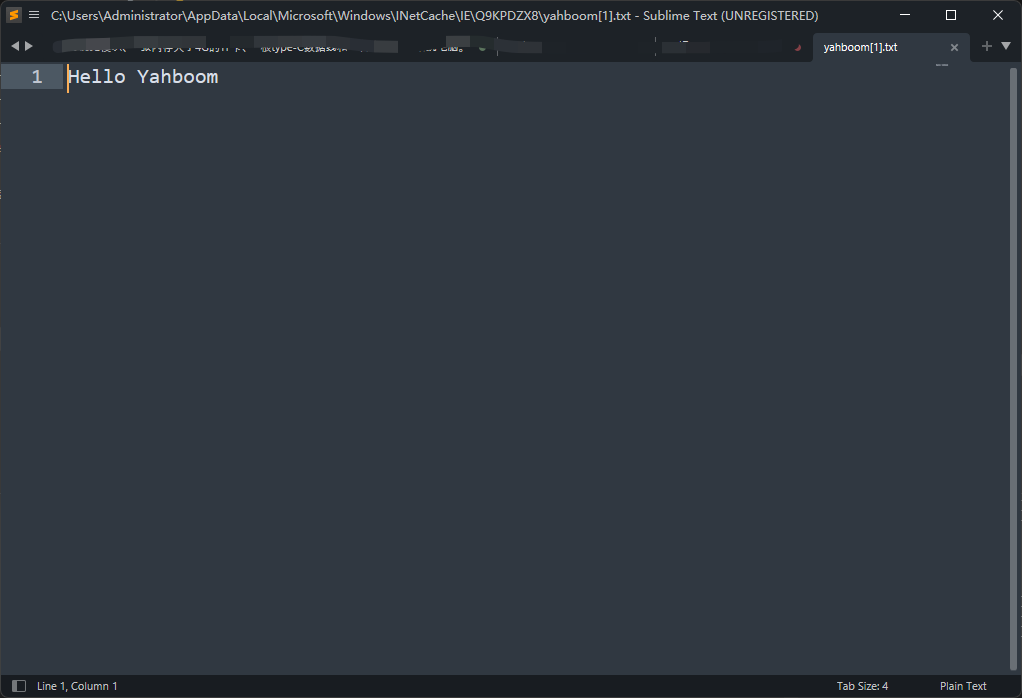The image size is (1022, 698).
Task: Click Line 1, Column 1 status indicator
Action: pos(77,686)
